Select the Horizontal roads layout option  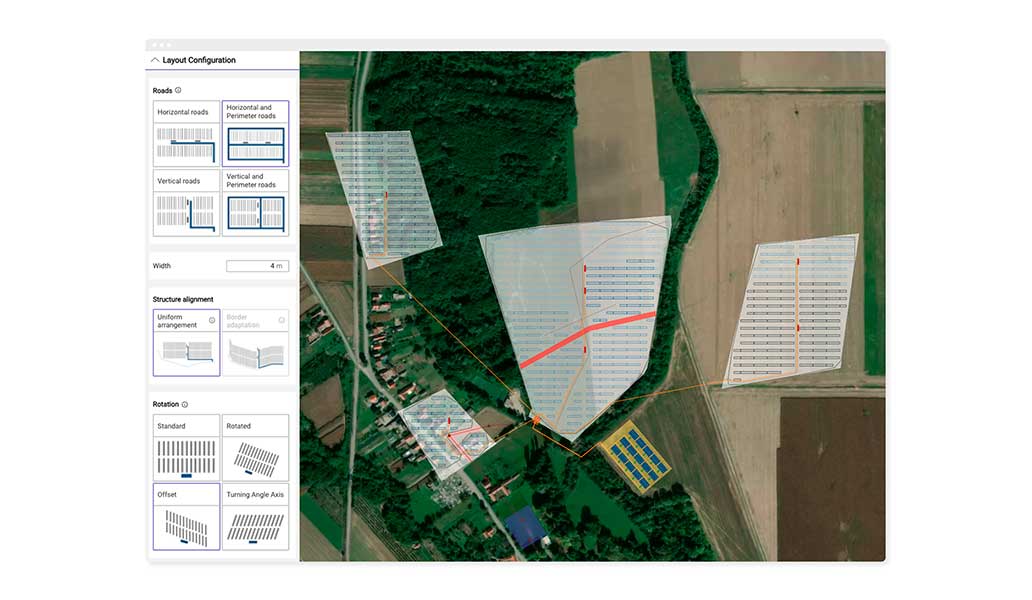coord(186,133)
